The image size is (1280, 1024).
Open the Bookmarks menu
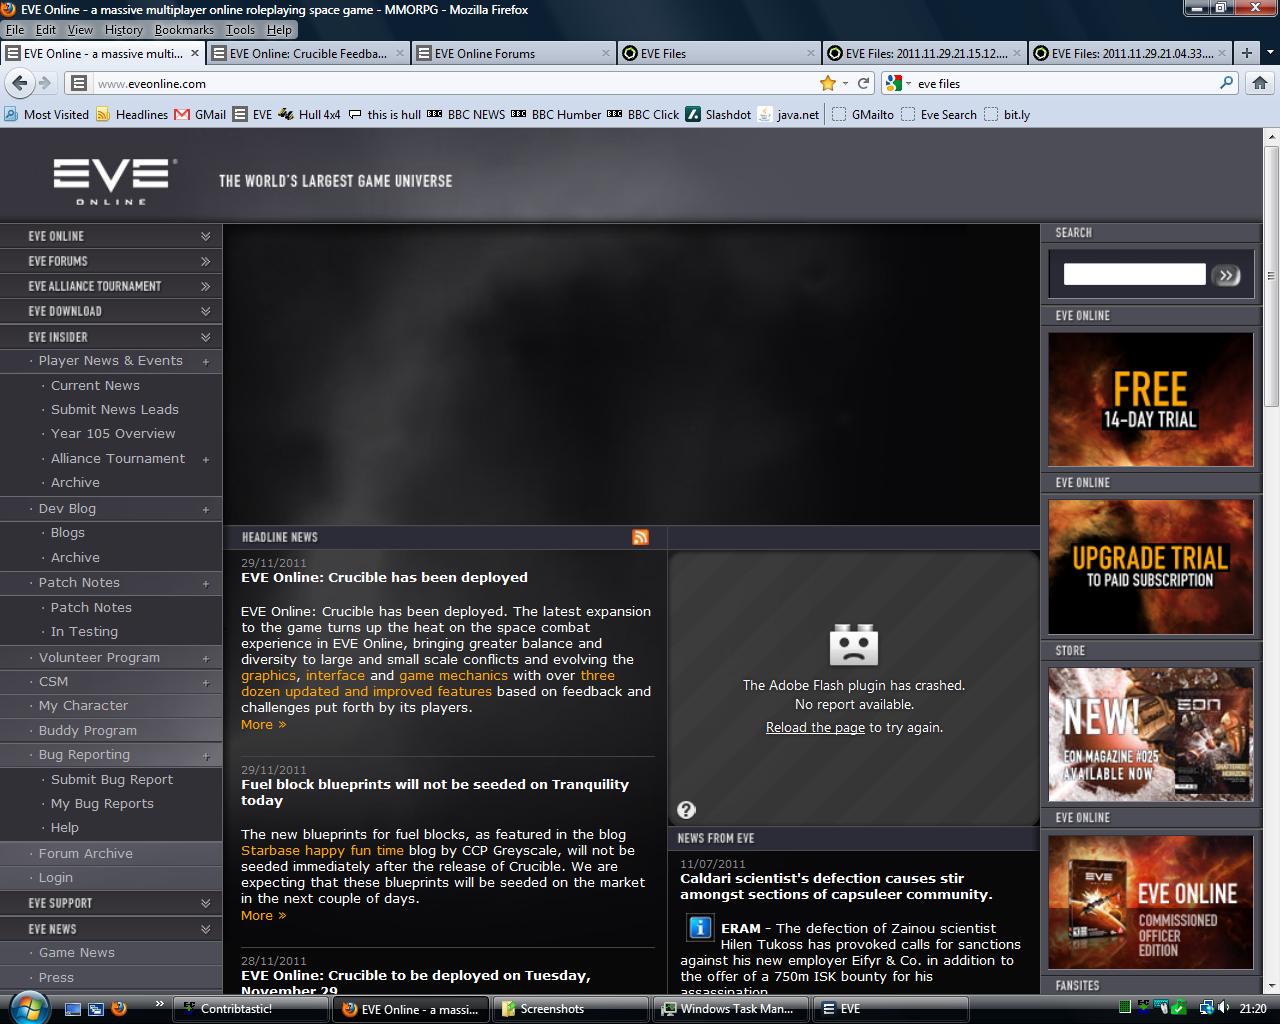(x=184, y=30)
